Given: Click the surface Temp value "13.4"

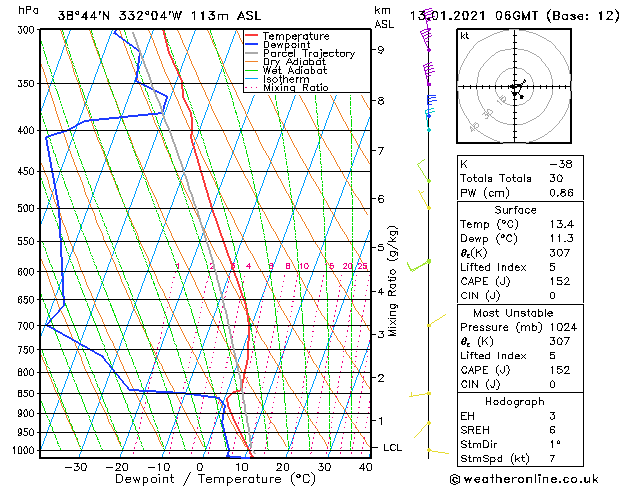Looking at the screenshot, I should coord(562,224).
